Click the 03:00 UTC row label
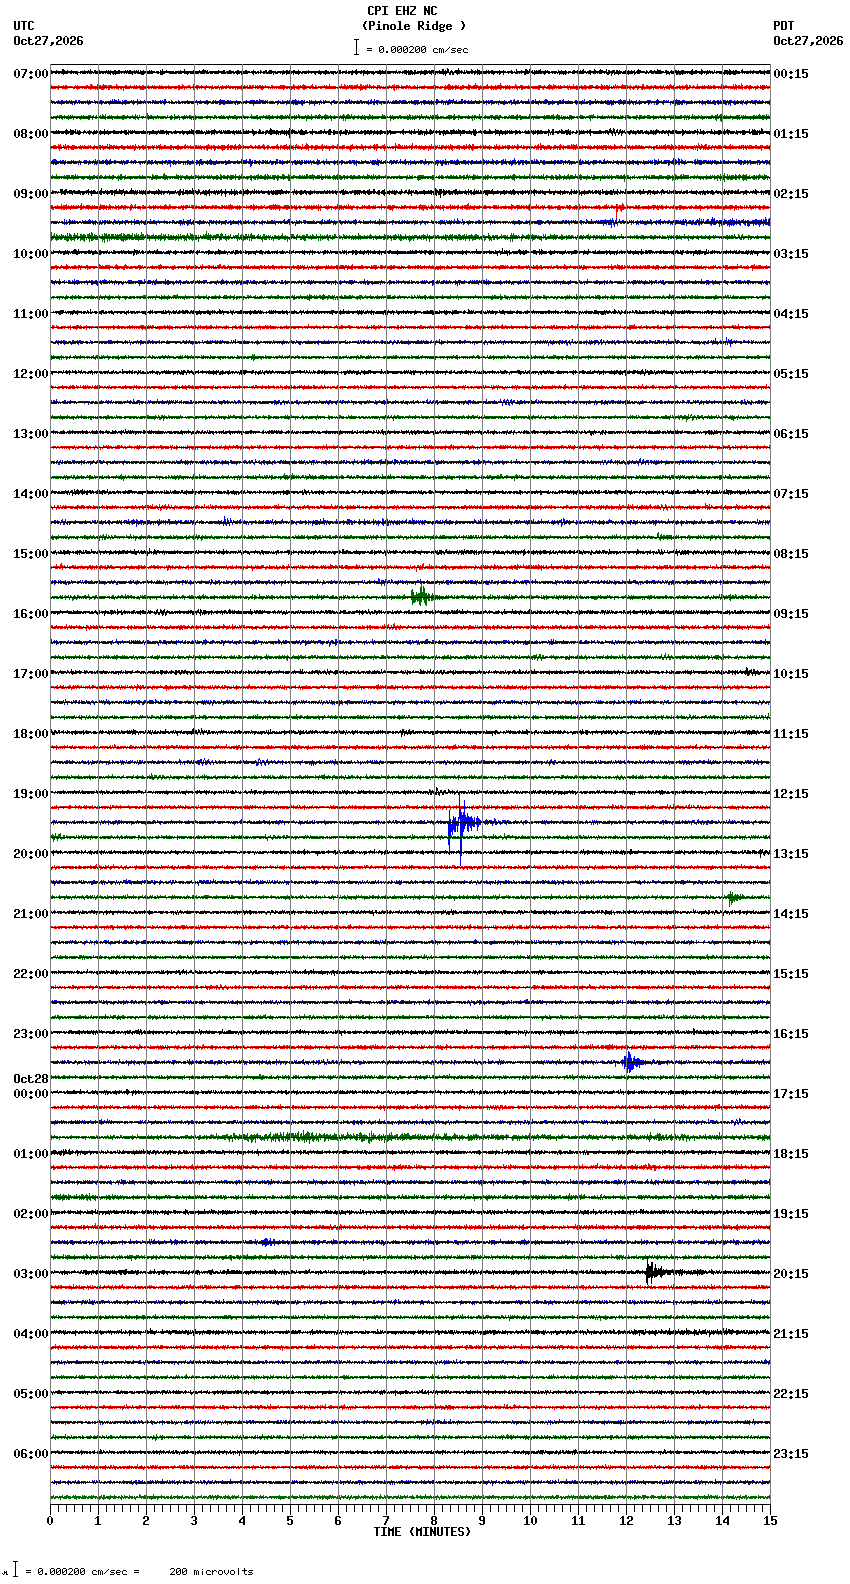 click(31, 1274)
